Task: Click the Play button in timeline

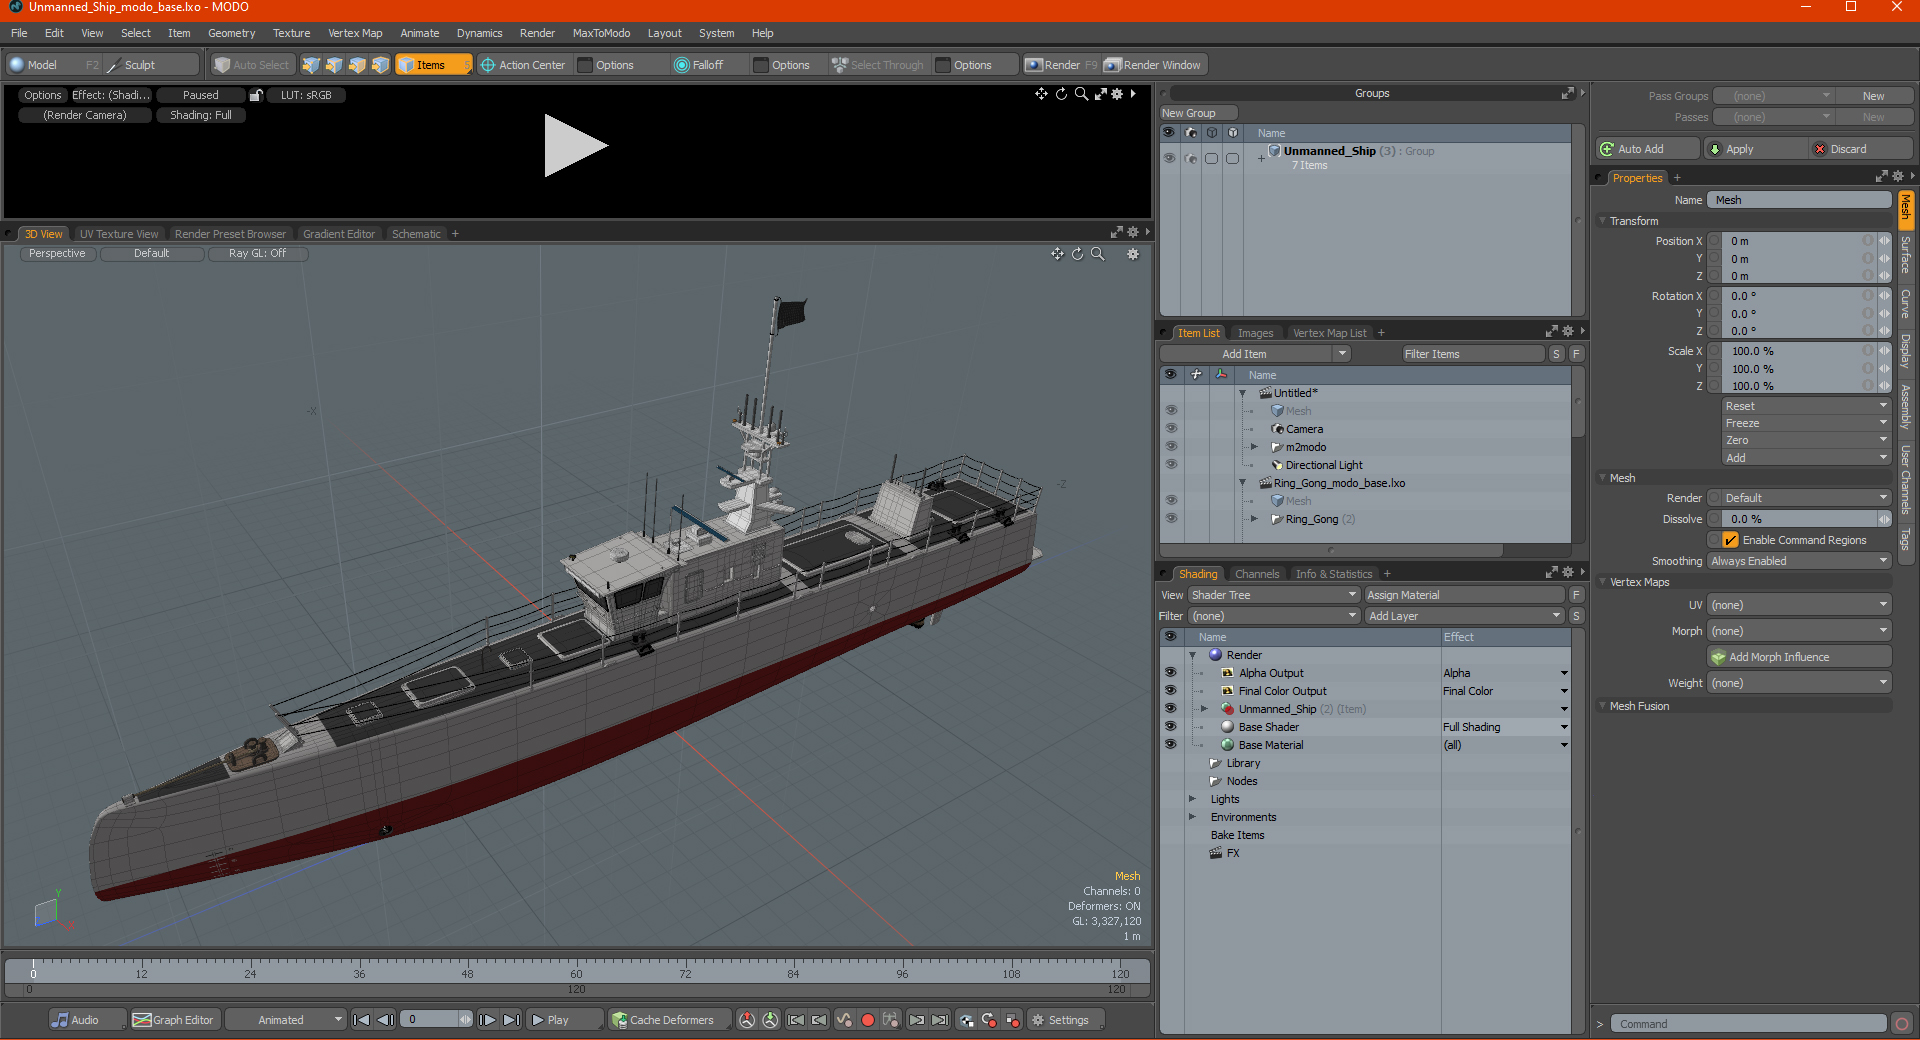Action: tap(564, 1020)
